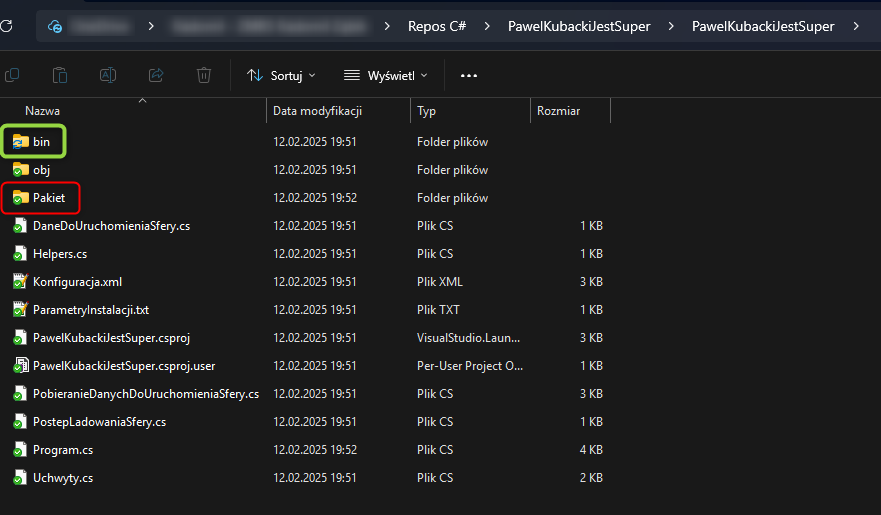Click the PawelKubackiJestSuper.csproj.user file icon
The image size is (881, 515).
20,366
